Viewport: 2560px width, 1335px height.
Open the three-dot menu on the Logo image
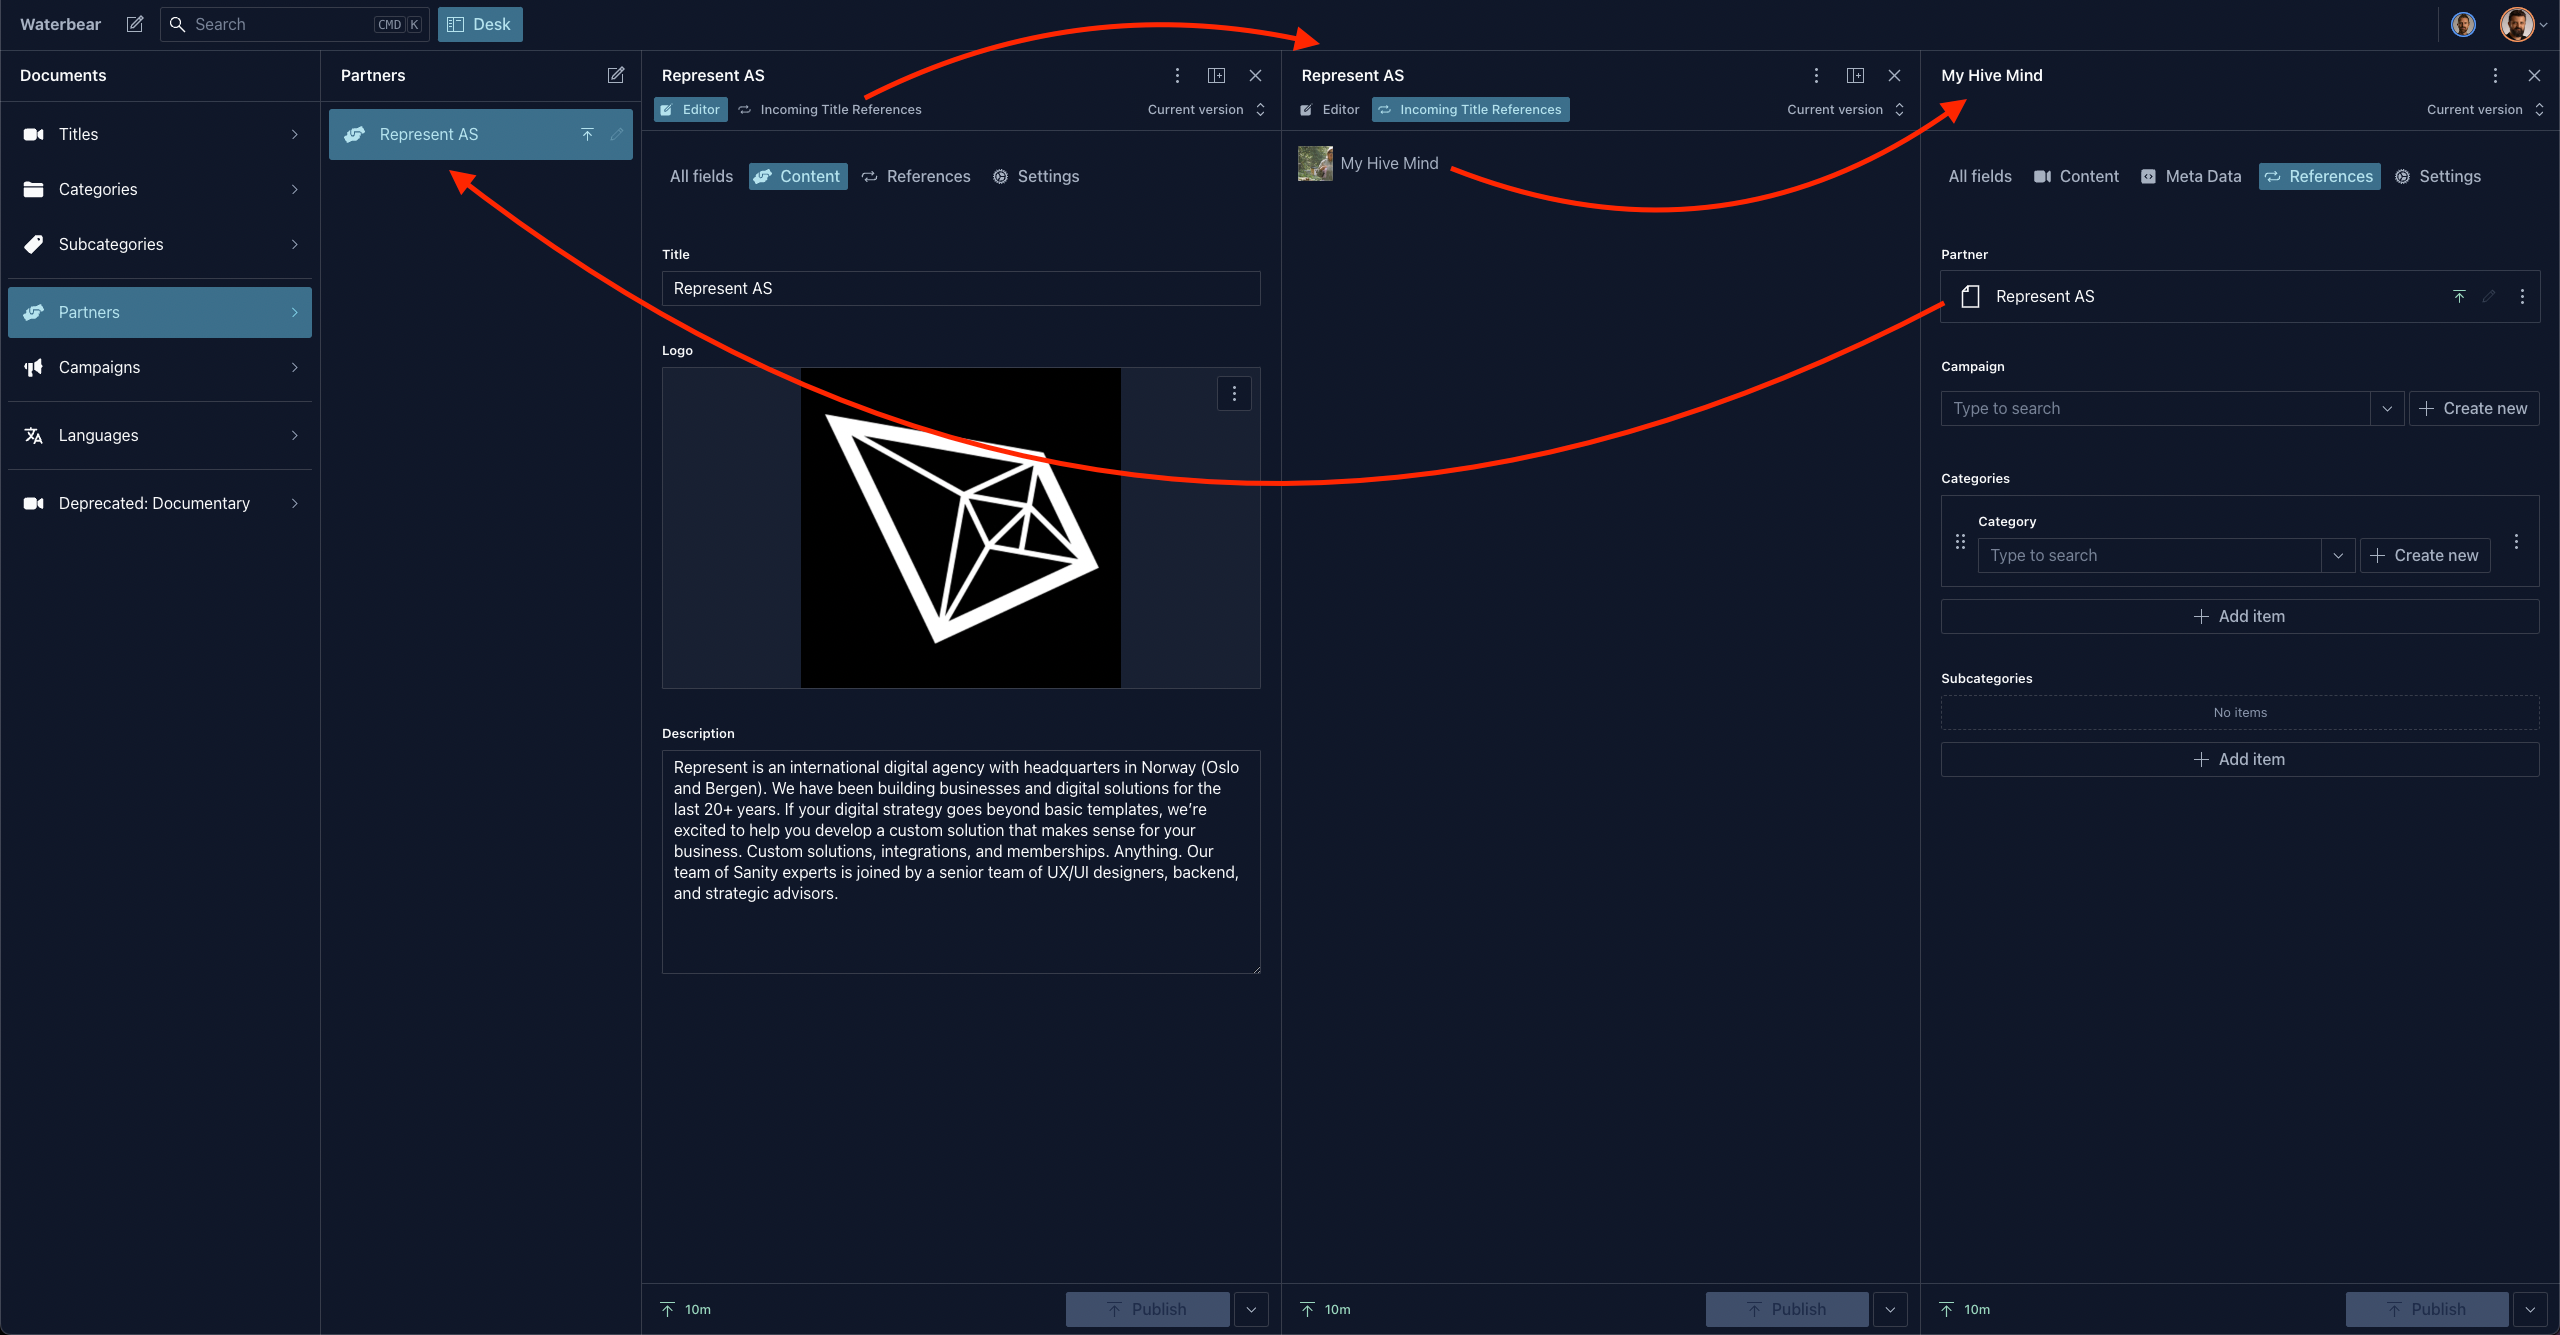coord(1234,394)
